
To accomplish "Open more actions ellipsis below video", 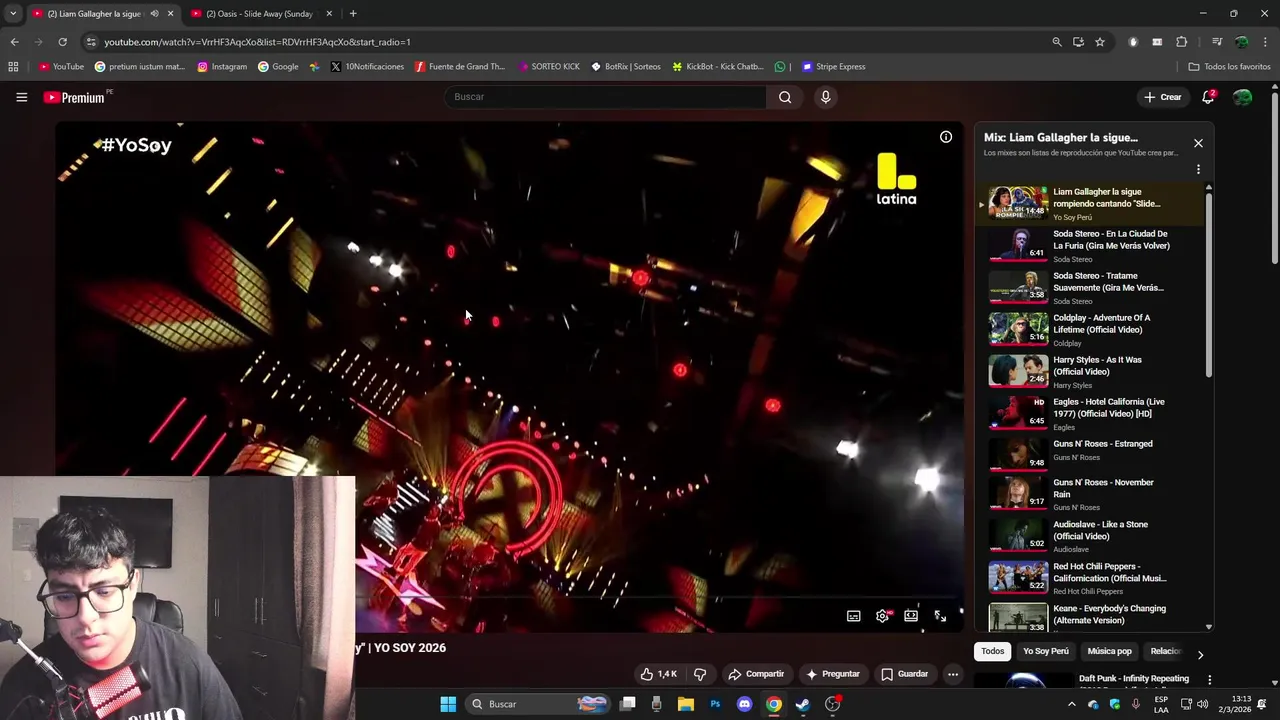I will [x=953, y=674].
